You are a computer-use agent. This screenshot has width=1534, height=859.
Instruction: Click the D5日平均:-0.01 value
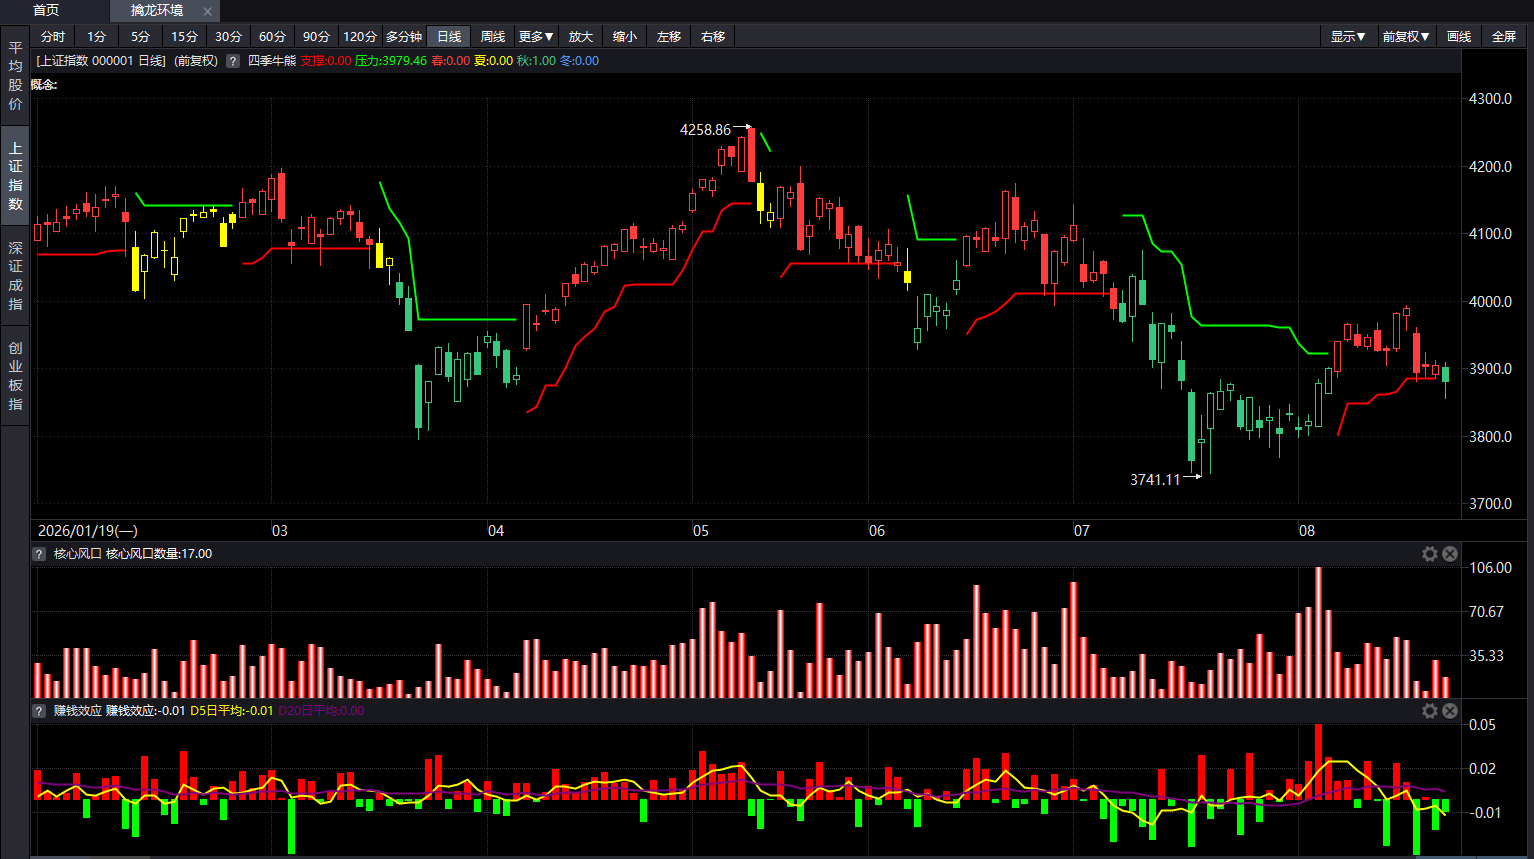click(232, 711)
